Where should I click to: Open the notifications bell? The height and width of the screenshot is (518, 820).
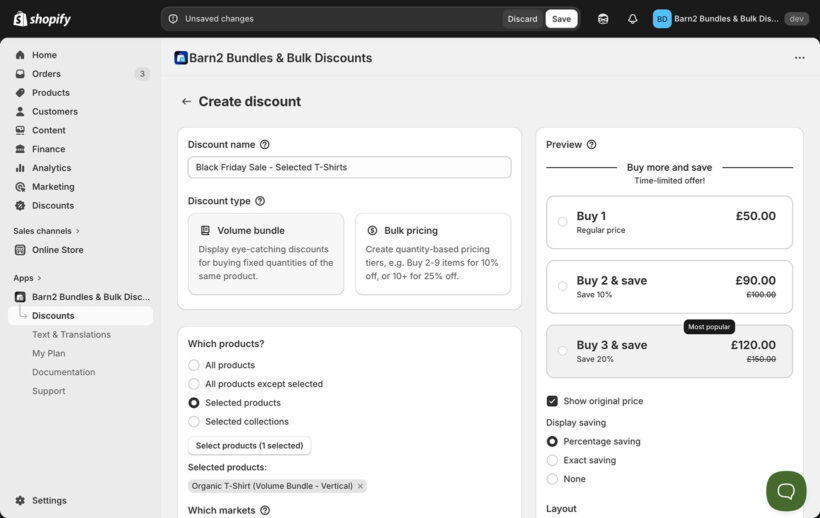tap(632, 19)
